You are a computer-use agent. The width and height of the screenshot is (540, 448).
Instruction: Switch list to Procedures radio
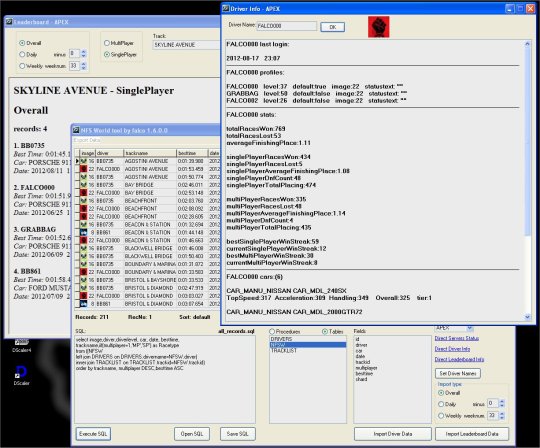[272, 331]
